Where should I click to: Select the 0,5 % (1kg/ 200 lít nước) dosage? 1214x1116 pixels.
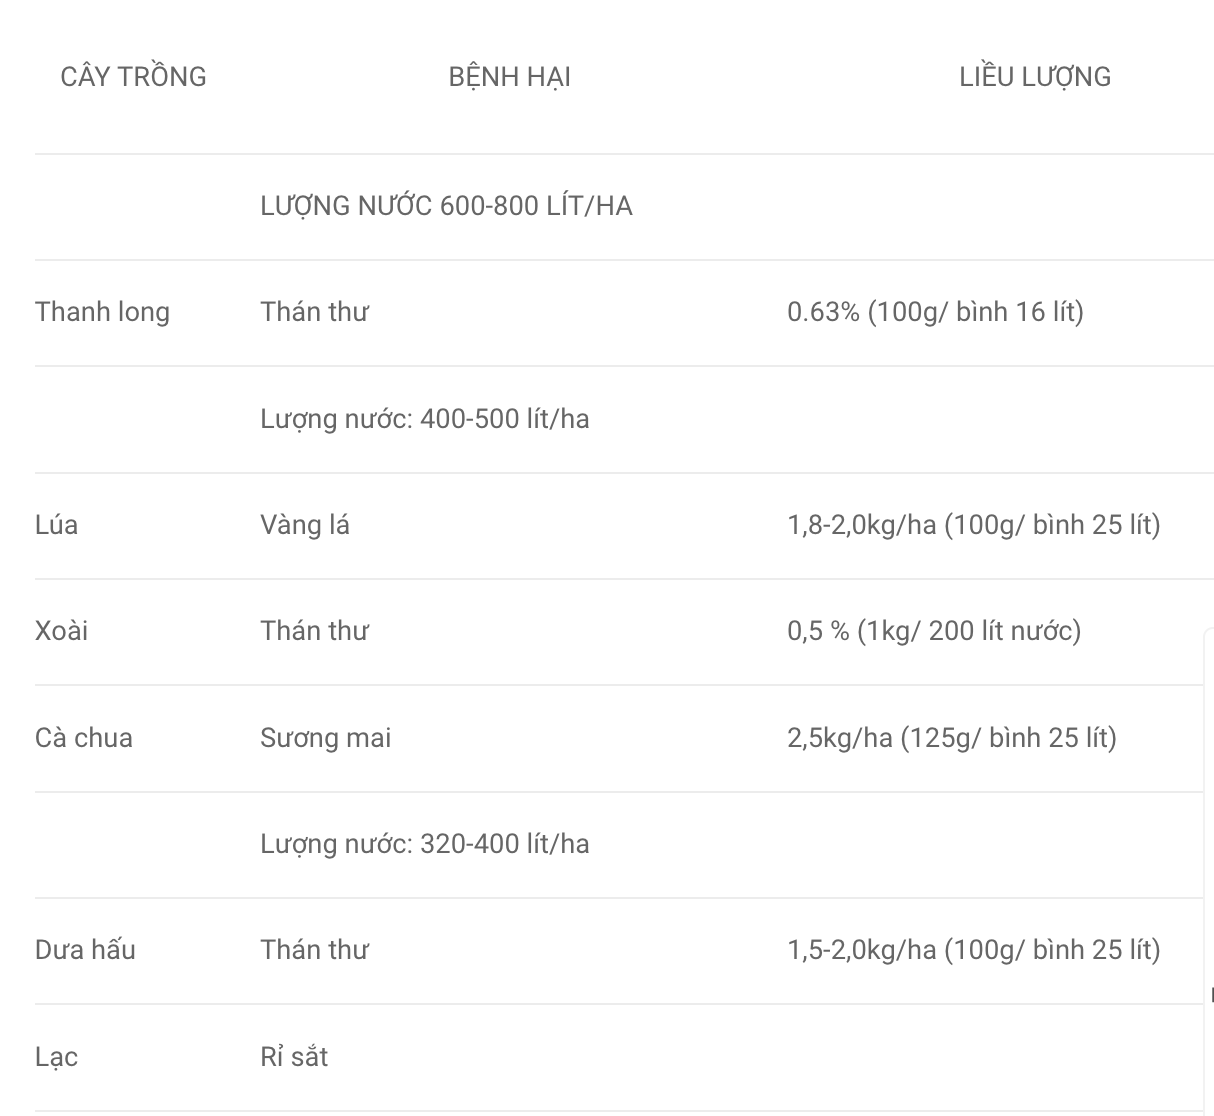pos(934,631)
